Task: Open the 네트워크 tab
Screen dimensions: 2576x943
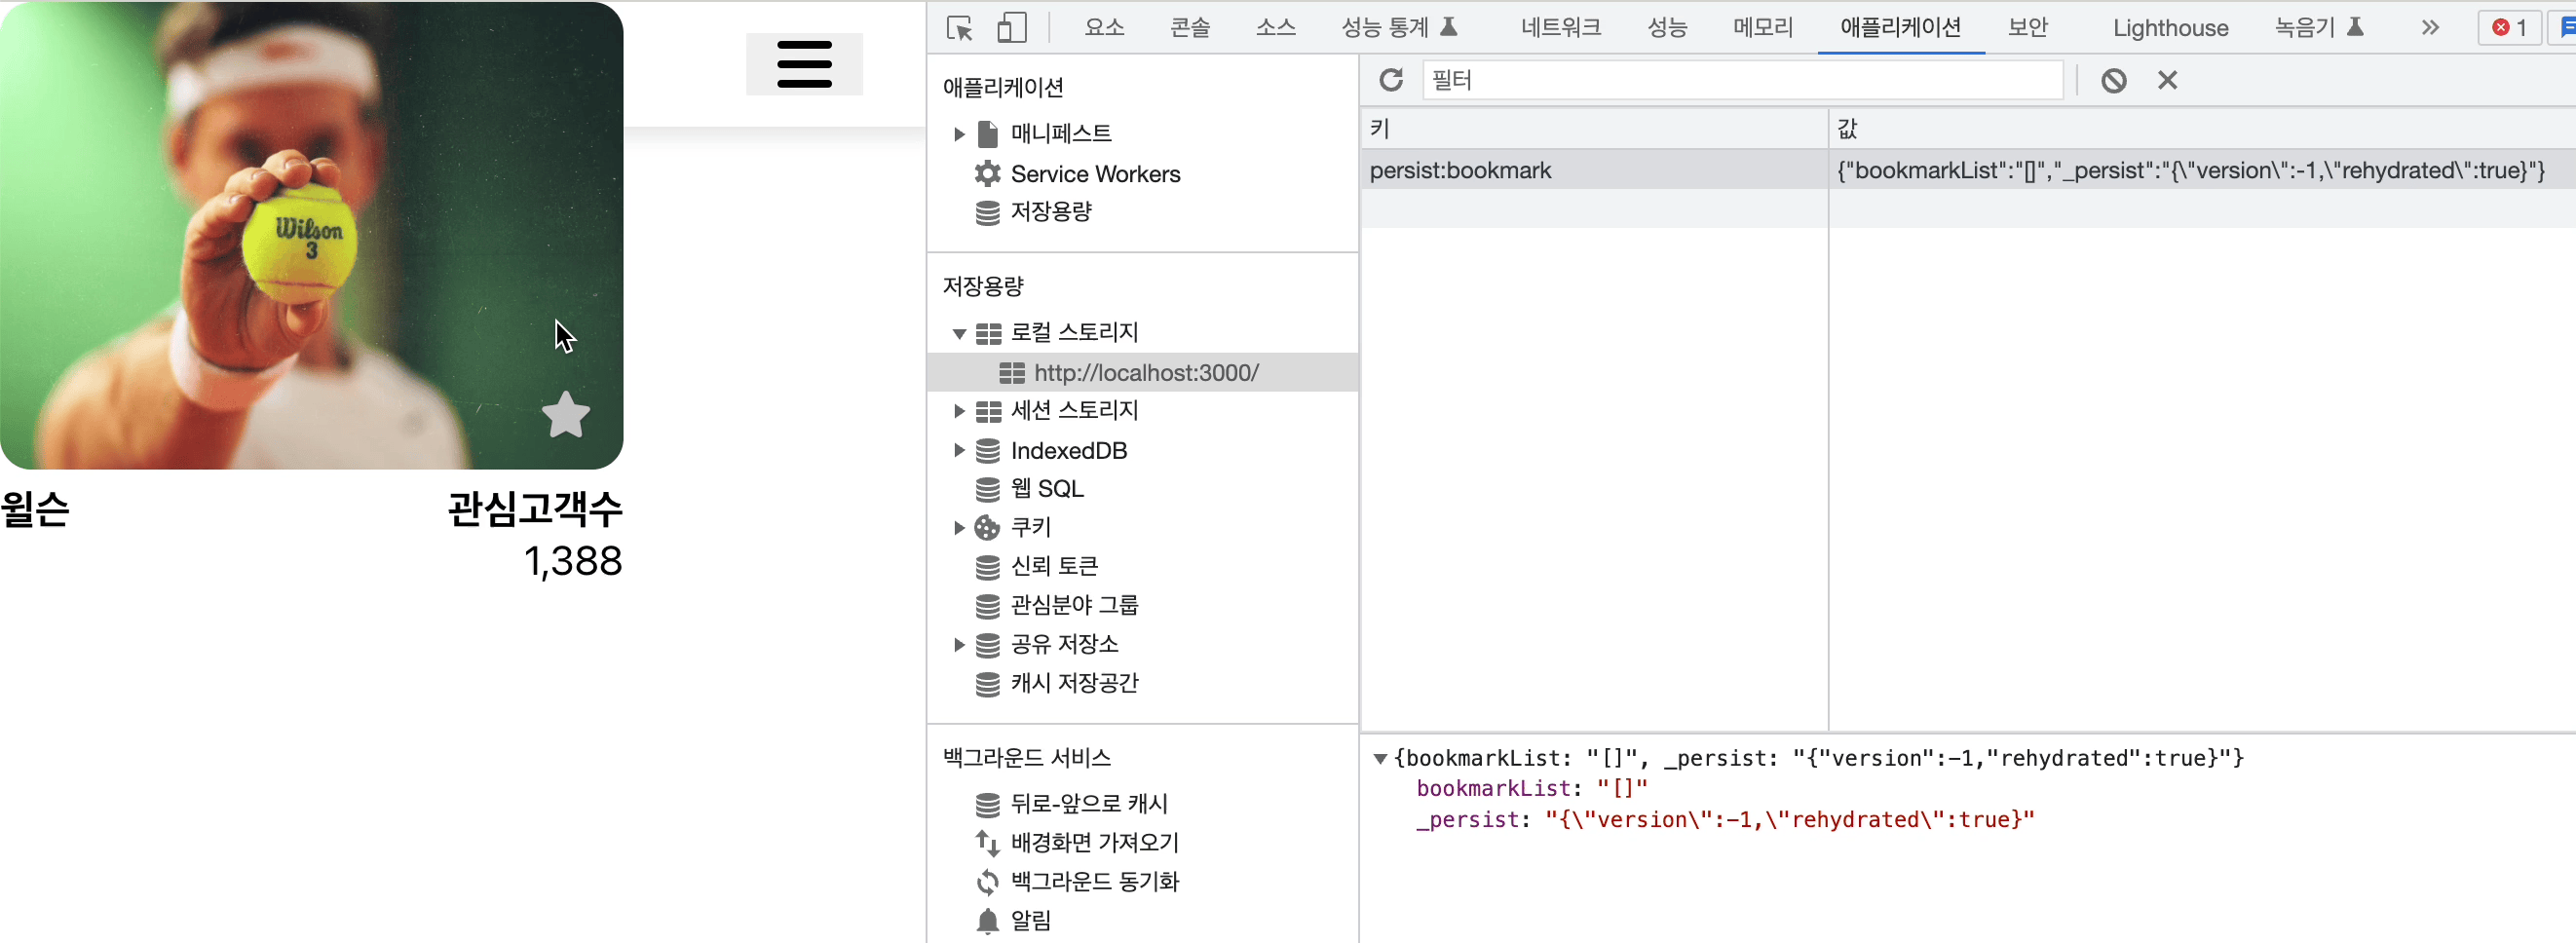Action: [x=1560, y=28]
